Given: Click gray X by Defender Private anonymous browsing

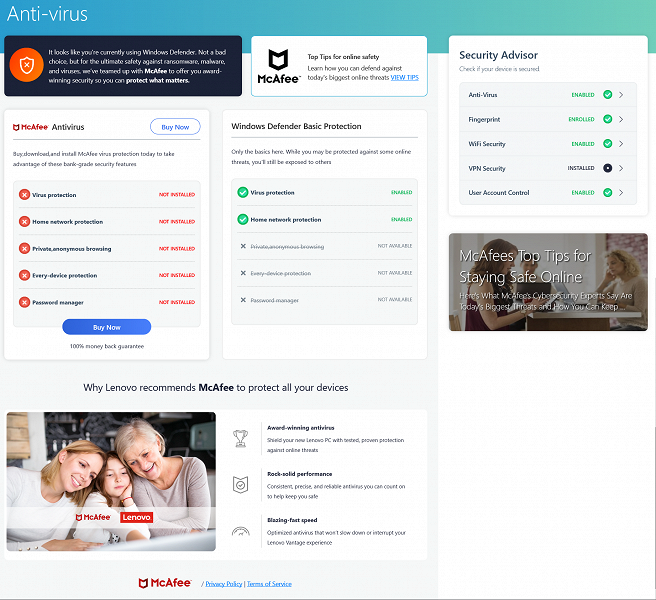Looking at the screenshot, I should [x=243, y=246].
